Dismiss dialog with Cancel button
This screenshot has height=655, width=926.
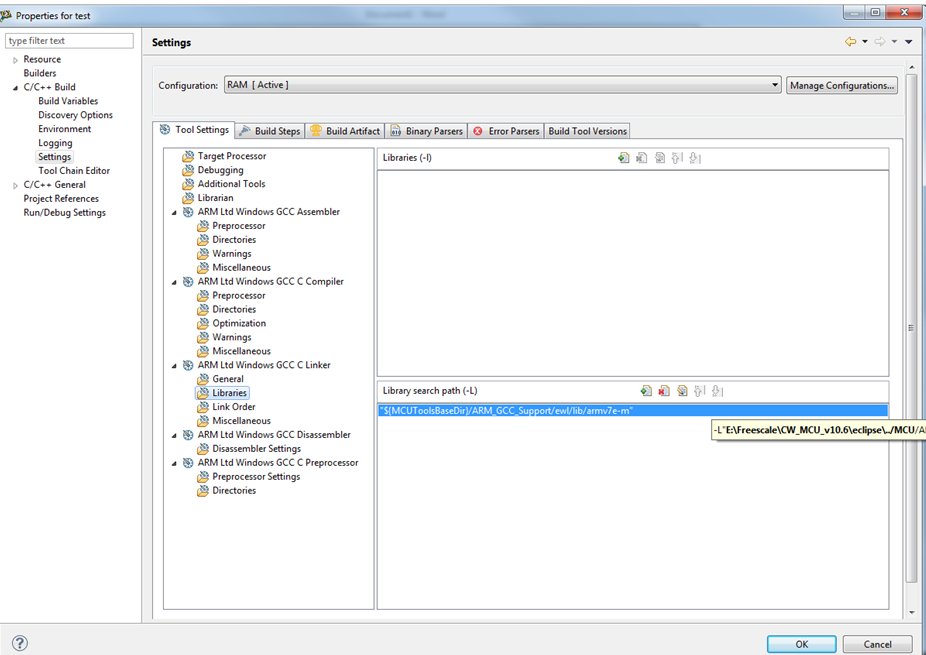[x=877, y=644]
